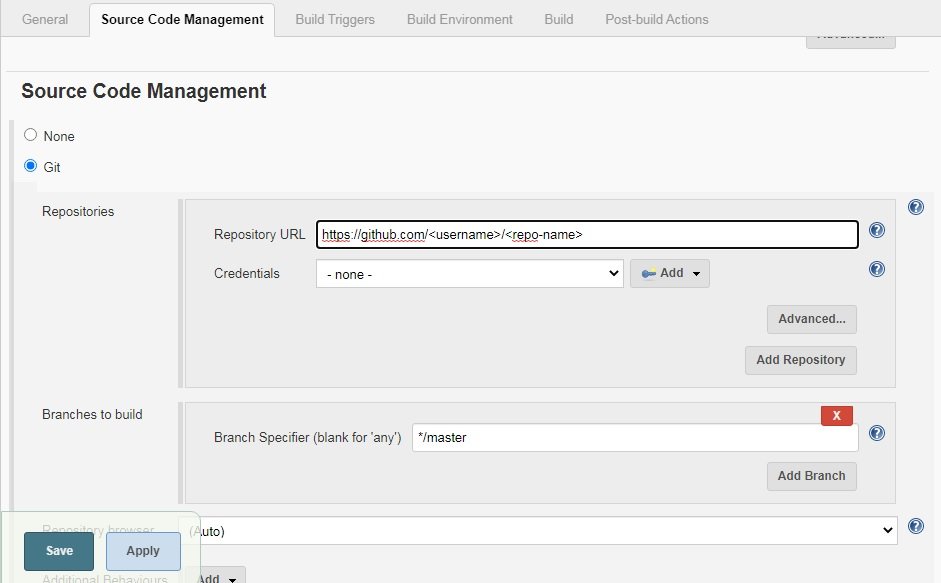Save the job configuration
Viewport: 941px width, 583px height.
tap(59, 551)
